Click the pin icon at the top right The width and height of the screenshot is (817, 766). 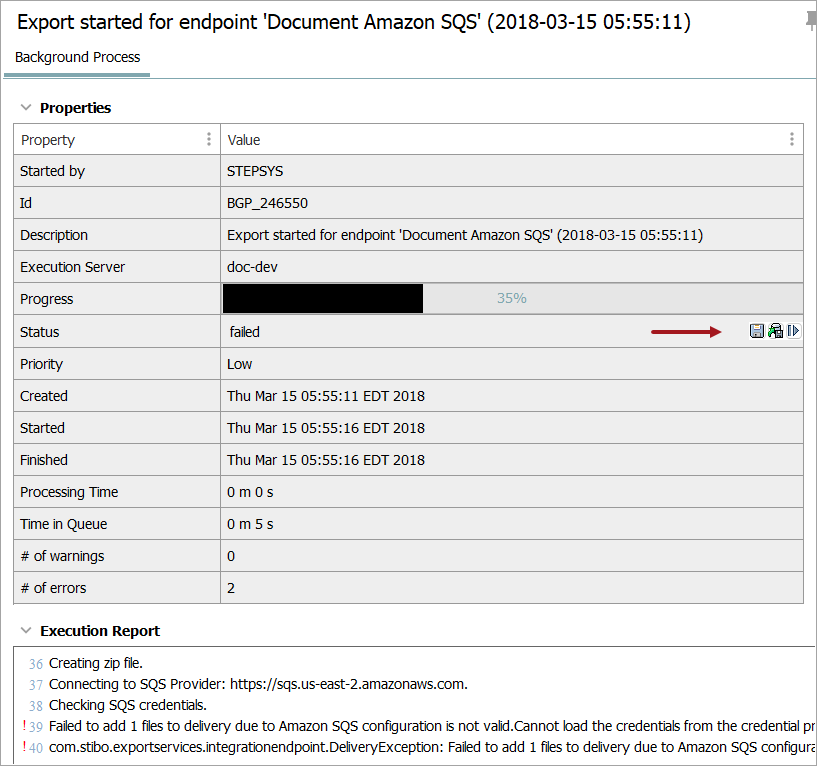(810, 22)
